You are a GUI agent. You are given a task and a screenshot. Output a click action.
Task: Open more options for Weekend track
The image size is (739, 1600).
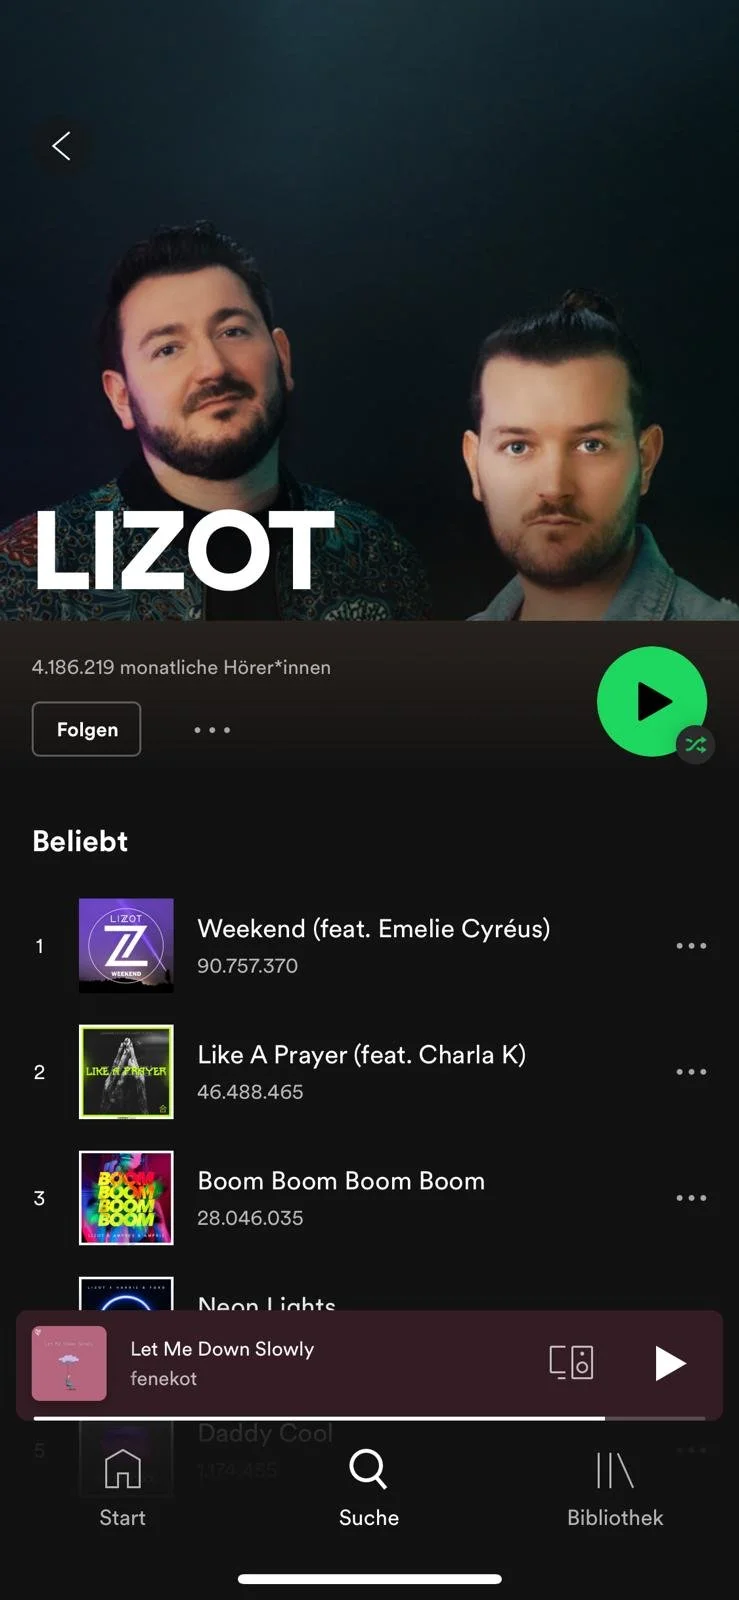coord(691,945)
